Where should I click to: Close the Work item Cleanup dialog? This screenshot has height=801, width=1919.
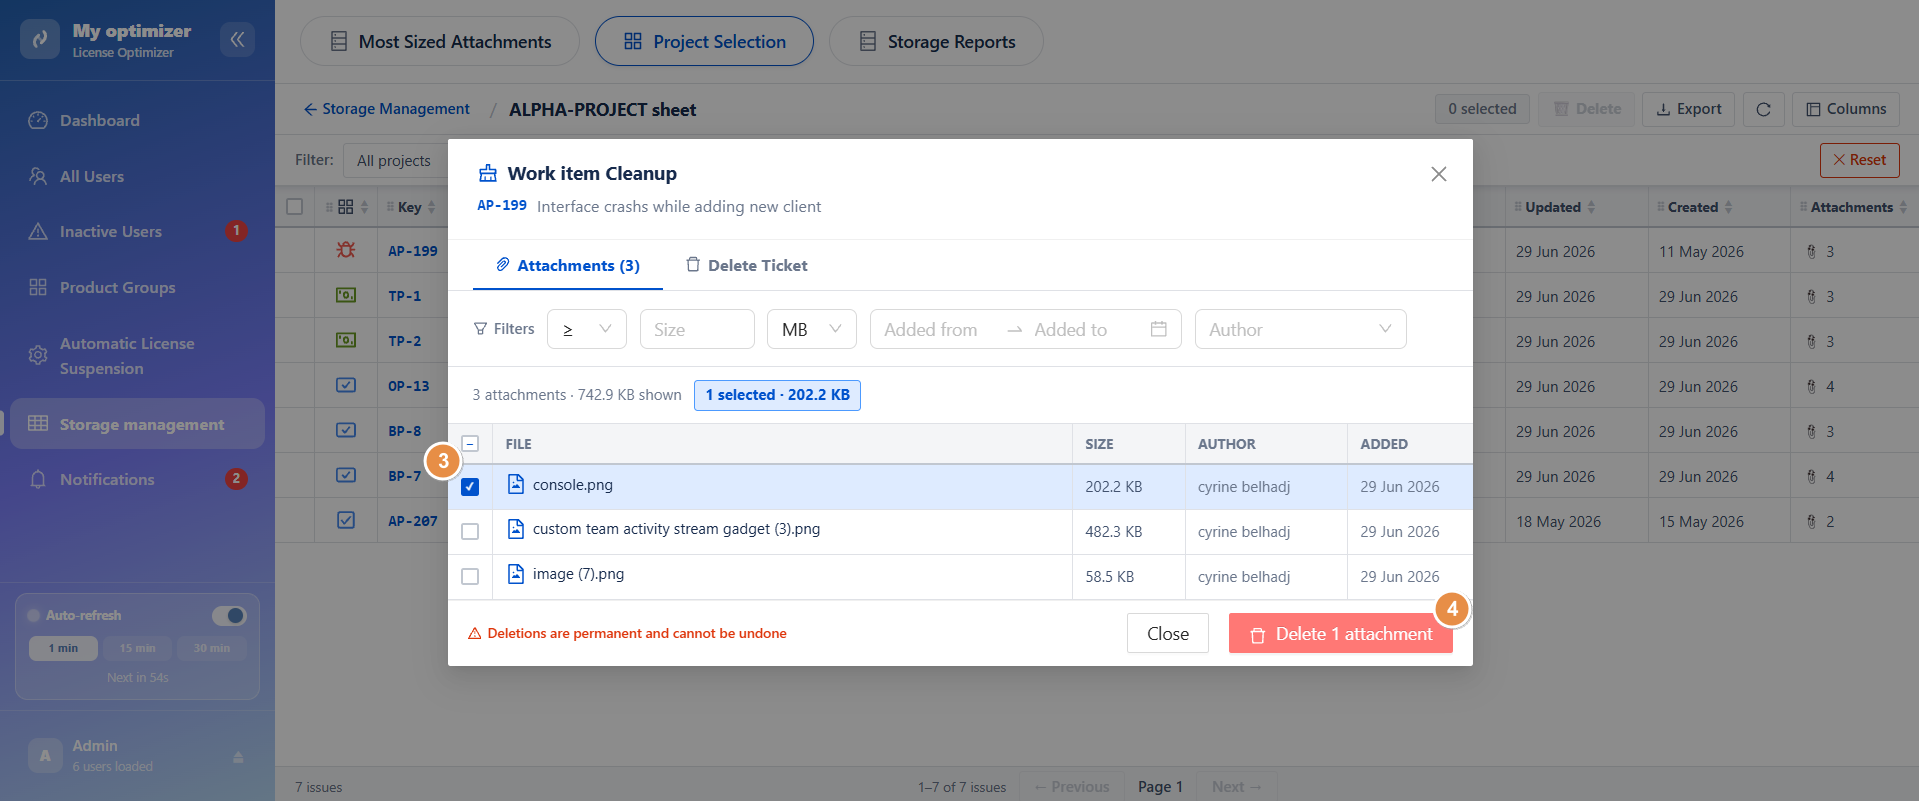pyautogui.click(x=1439, y=174)
